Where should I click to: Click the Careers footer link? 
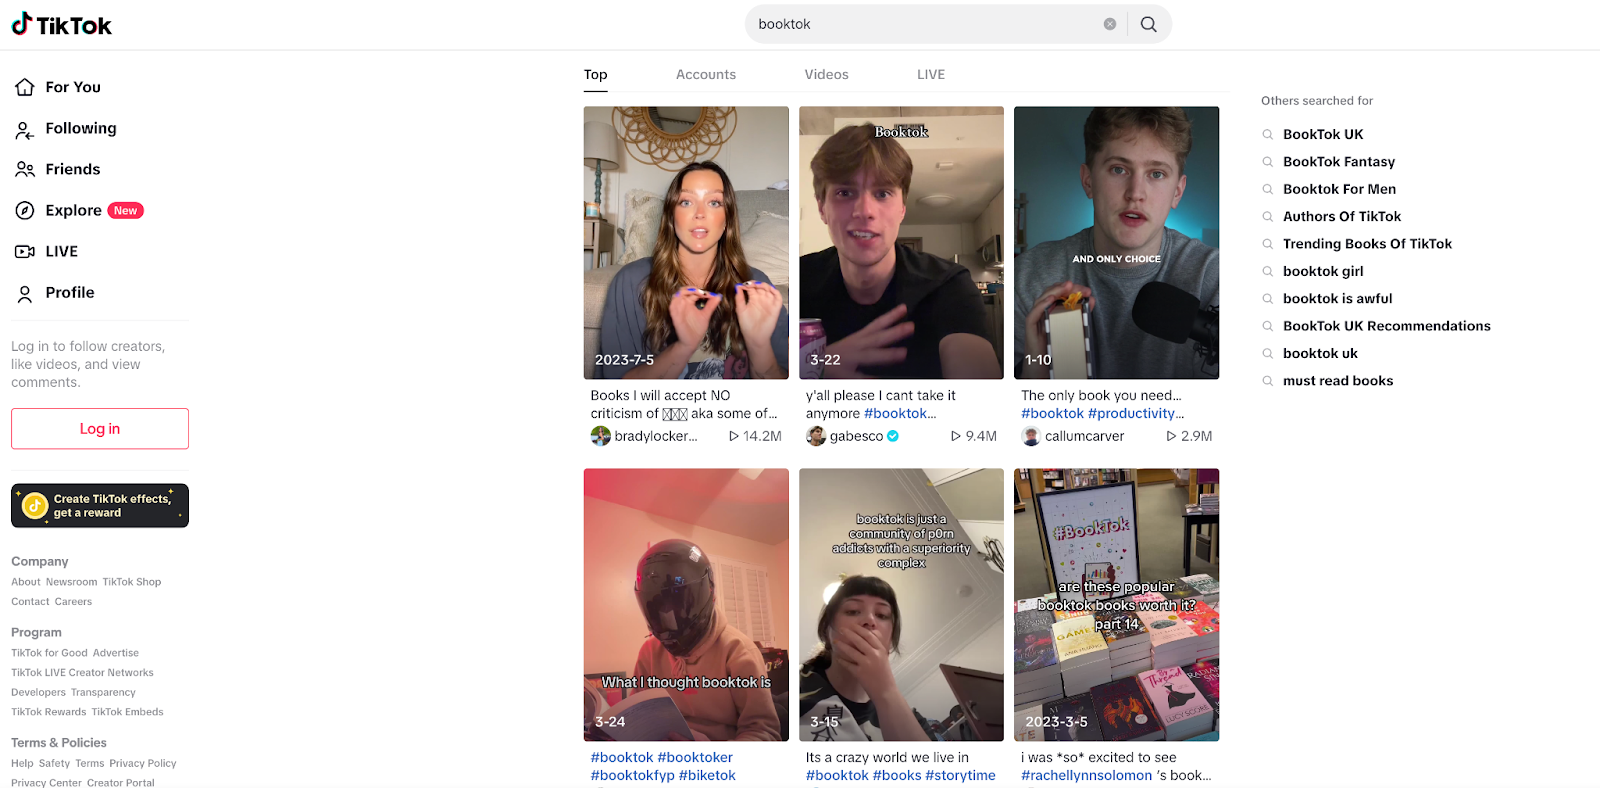pyautogui.click(x=73, y=602)
